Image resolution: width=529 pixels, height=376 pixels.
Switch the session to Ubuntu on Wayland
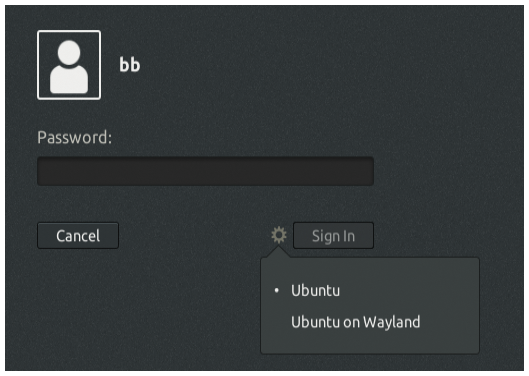click(355, 322)
